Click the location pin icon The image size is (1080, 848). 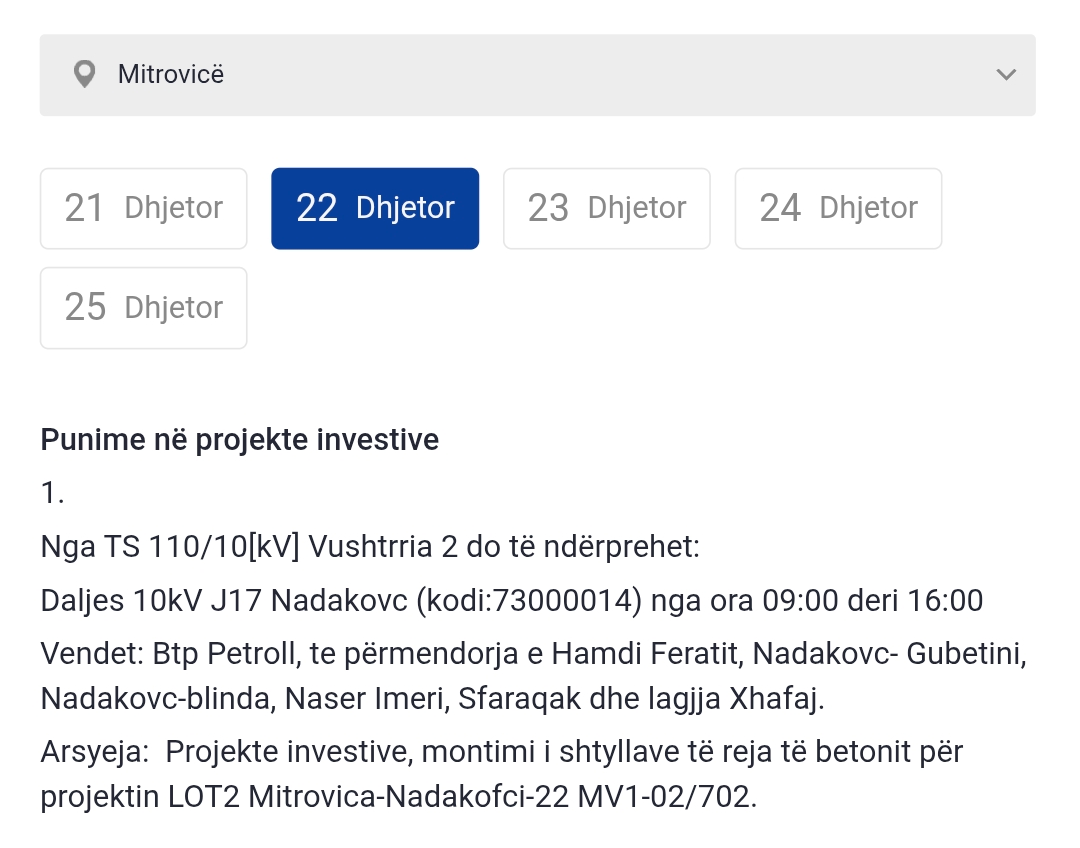tap(85, 75)
